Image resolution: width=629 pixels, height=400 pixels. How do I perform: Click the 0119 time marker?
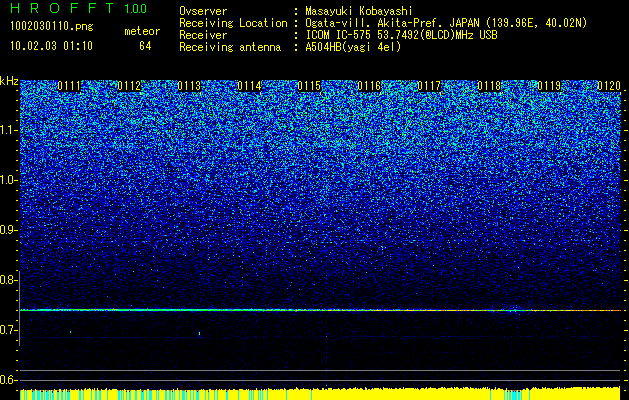tap(549, 86)
